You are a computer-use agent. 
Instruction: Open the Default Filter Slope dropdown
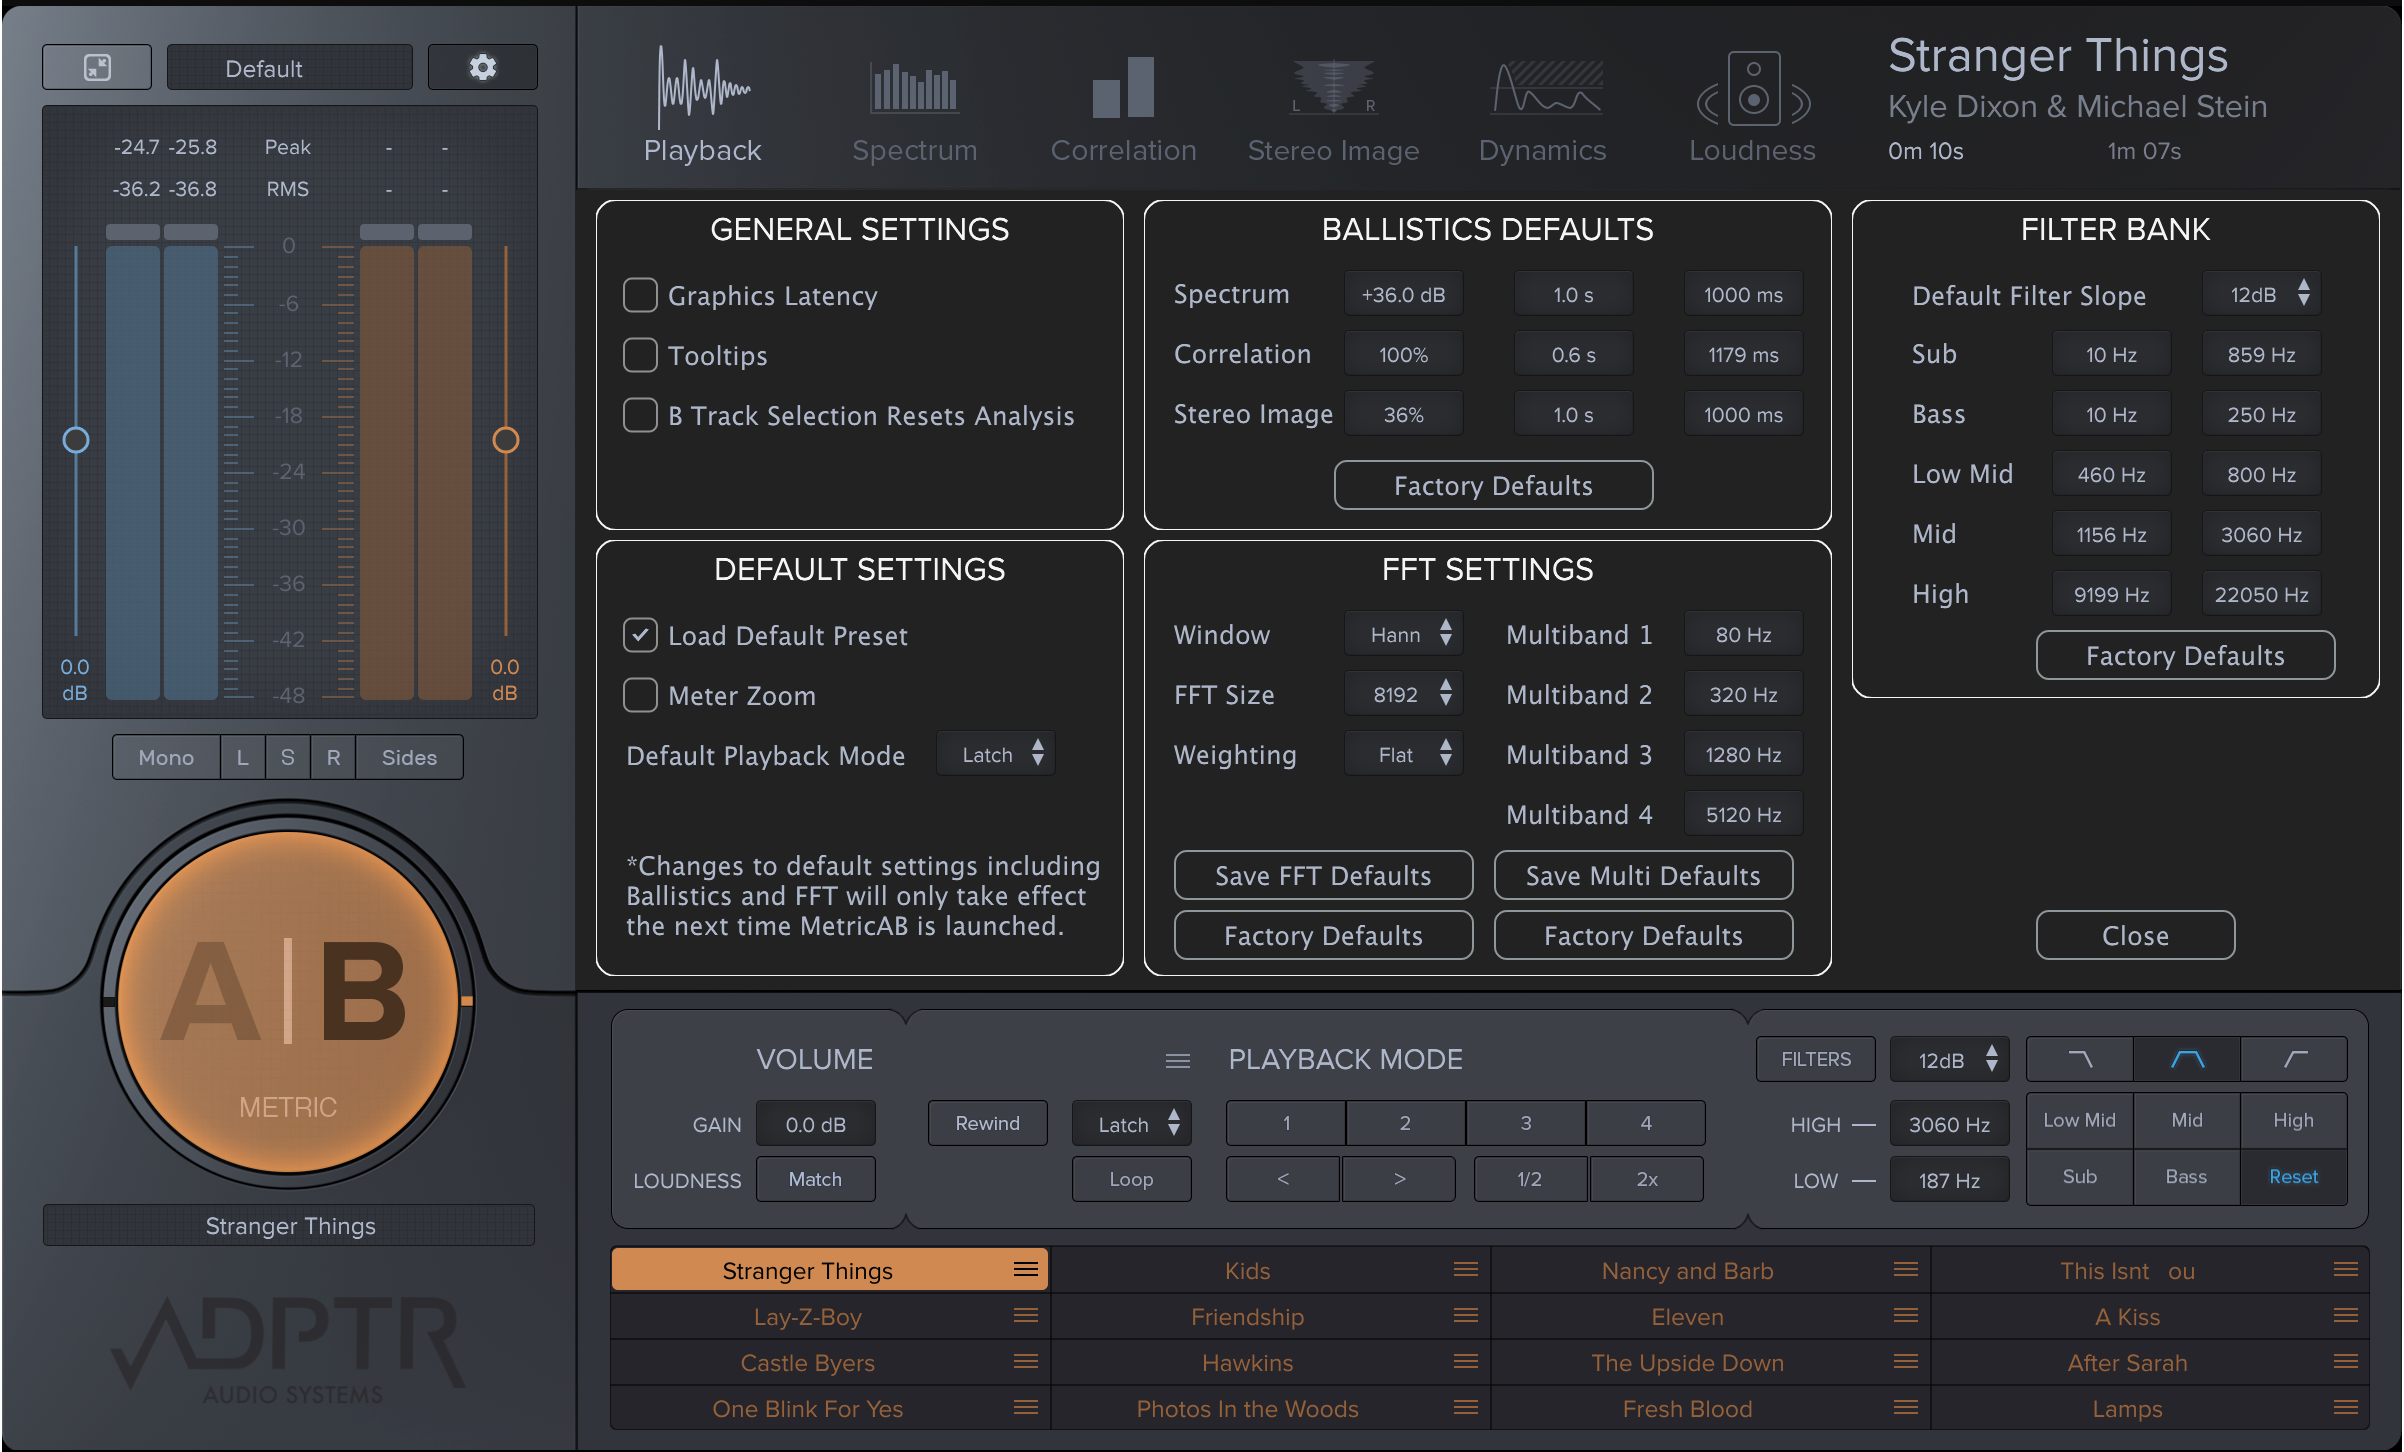[x=2260, y=294]
